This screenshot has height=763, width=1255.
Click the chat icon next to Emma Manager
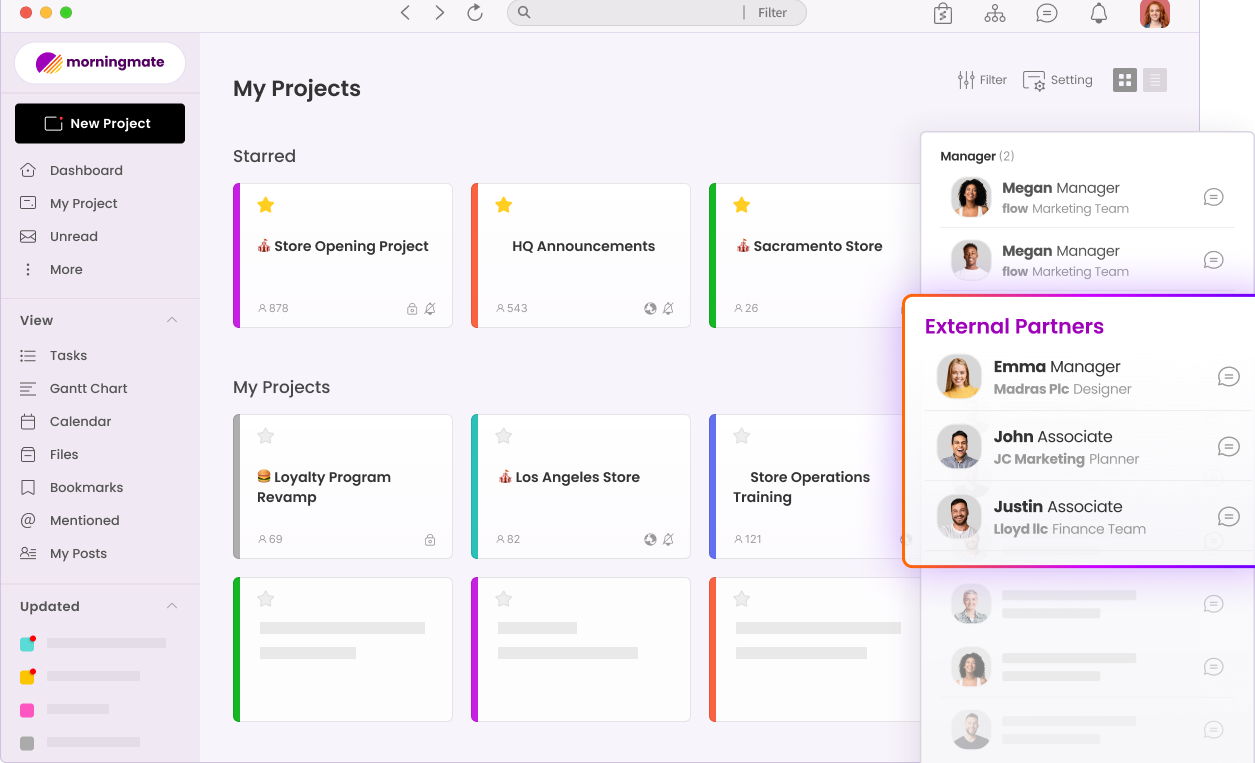[x=1228, y=377]
